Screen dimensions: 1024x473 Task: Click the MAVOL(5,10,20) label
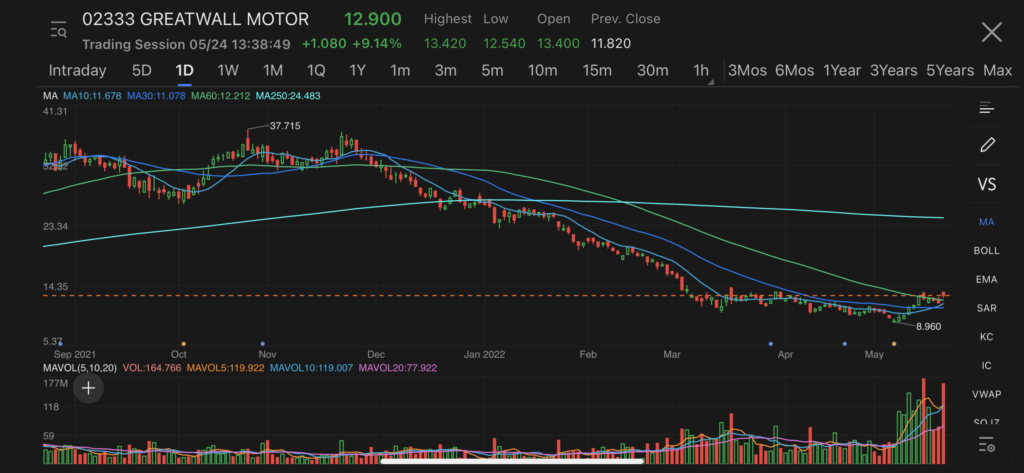pos(80,368)
